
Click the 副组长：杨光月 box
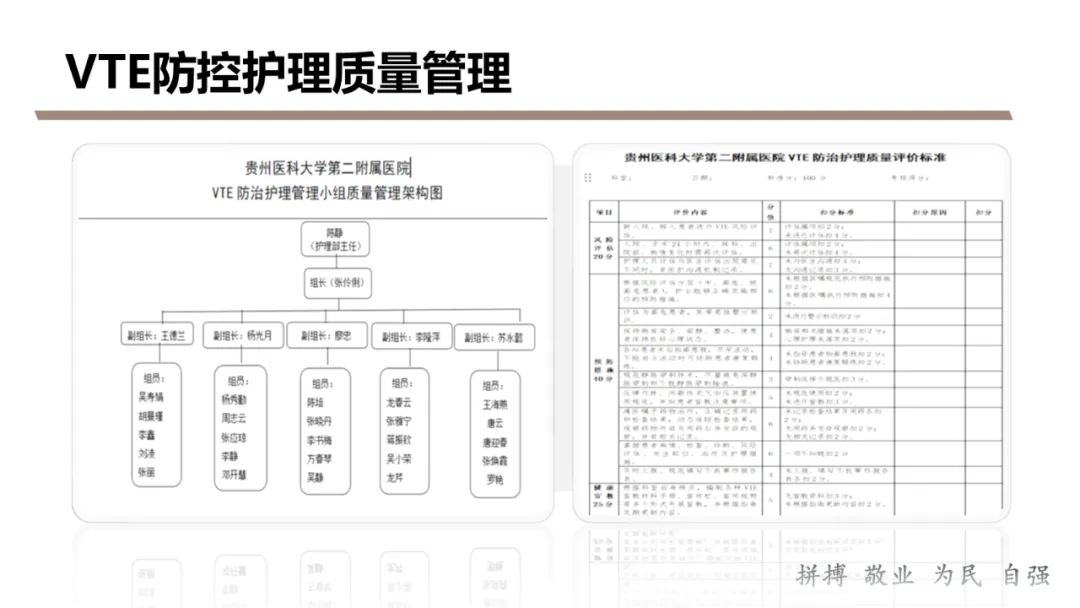242,335
